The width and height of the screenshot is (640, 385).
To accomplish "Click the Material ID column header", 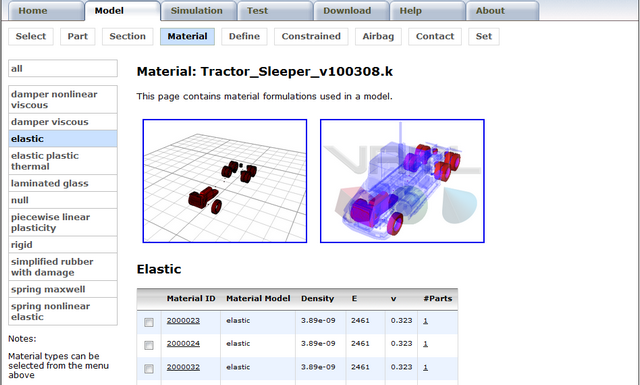I will click(191, 298).
